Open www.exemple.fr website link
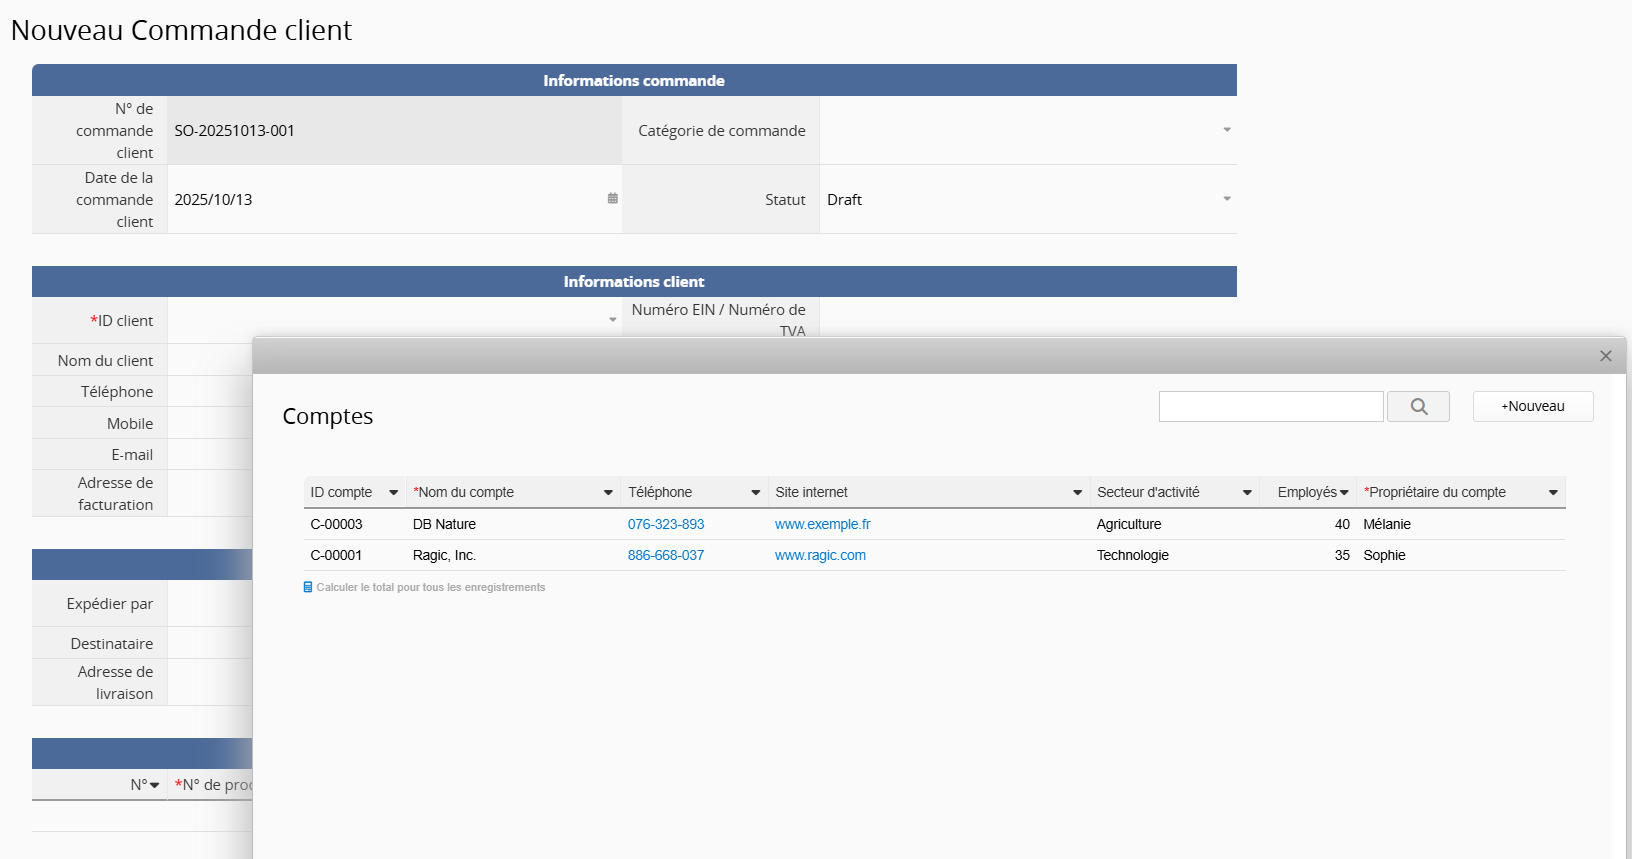The image size is (1632, 859). pos(822,524)
